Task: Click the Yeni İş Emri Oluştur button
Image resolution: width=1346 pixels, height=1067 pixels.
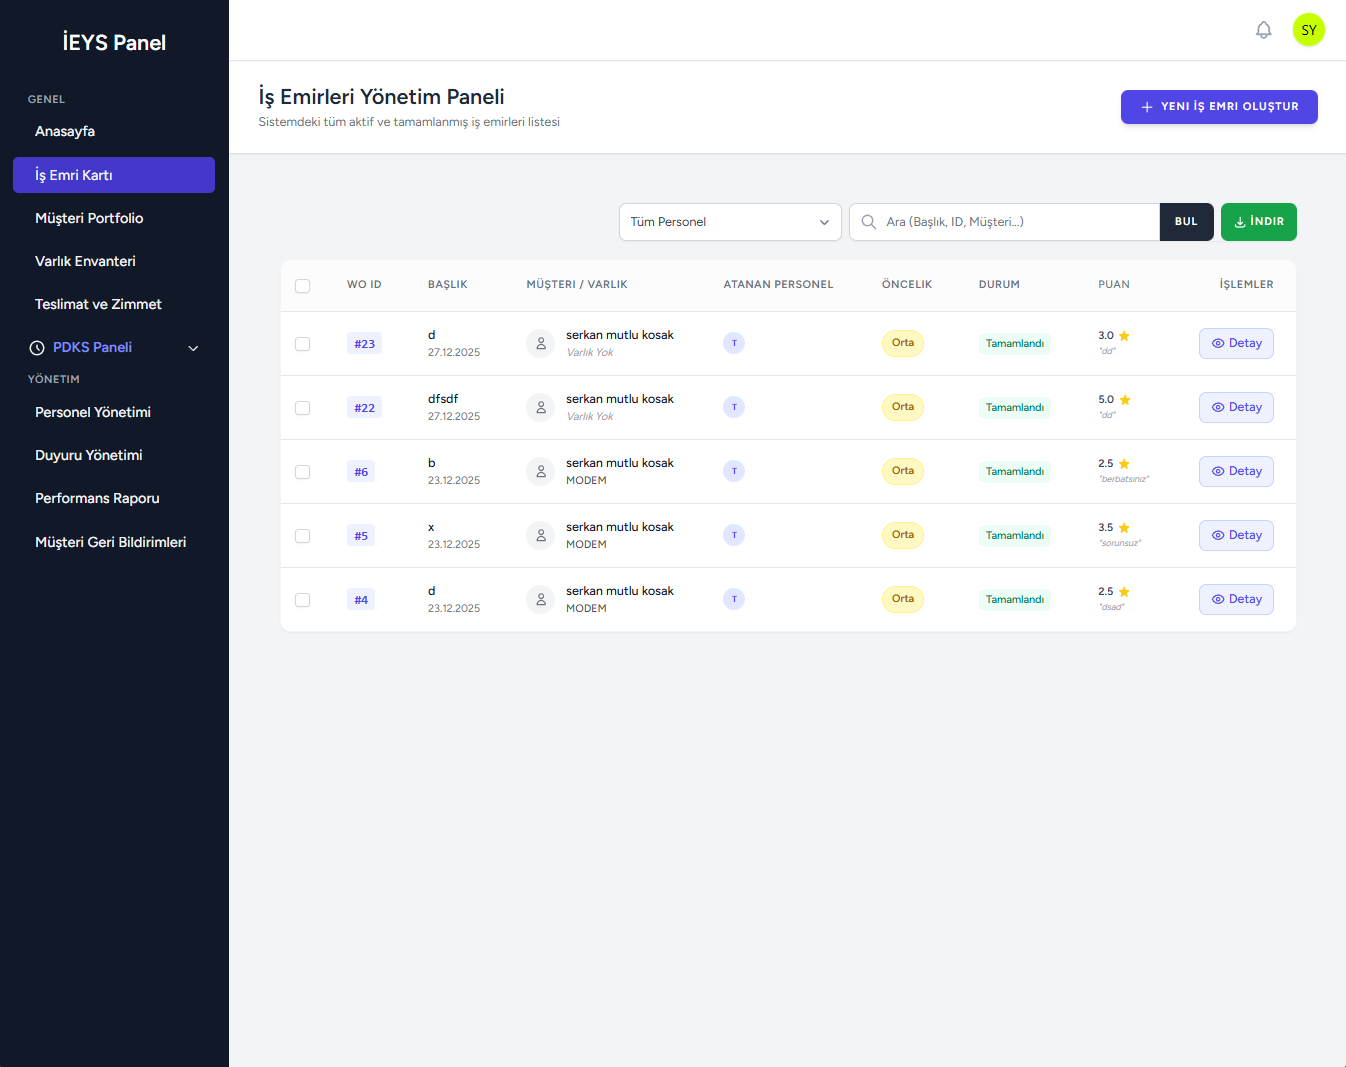Action: click(x=1218, y=106)
